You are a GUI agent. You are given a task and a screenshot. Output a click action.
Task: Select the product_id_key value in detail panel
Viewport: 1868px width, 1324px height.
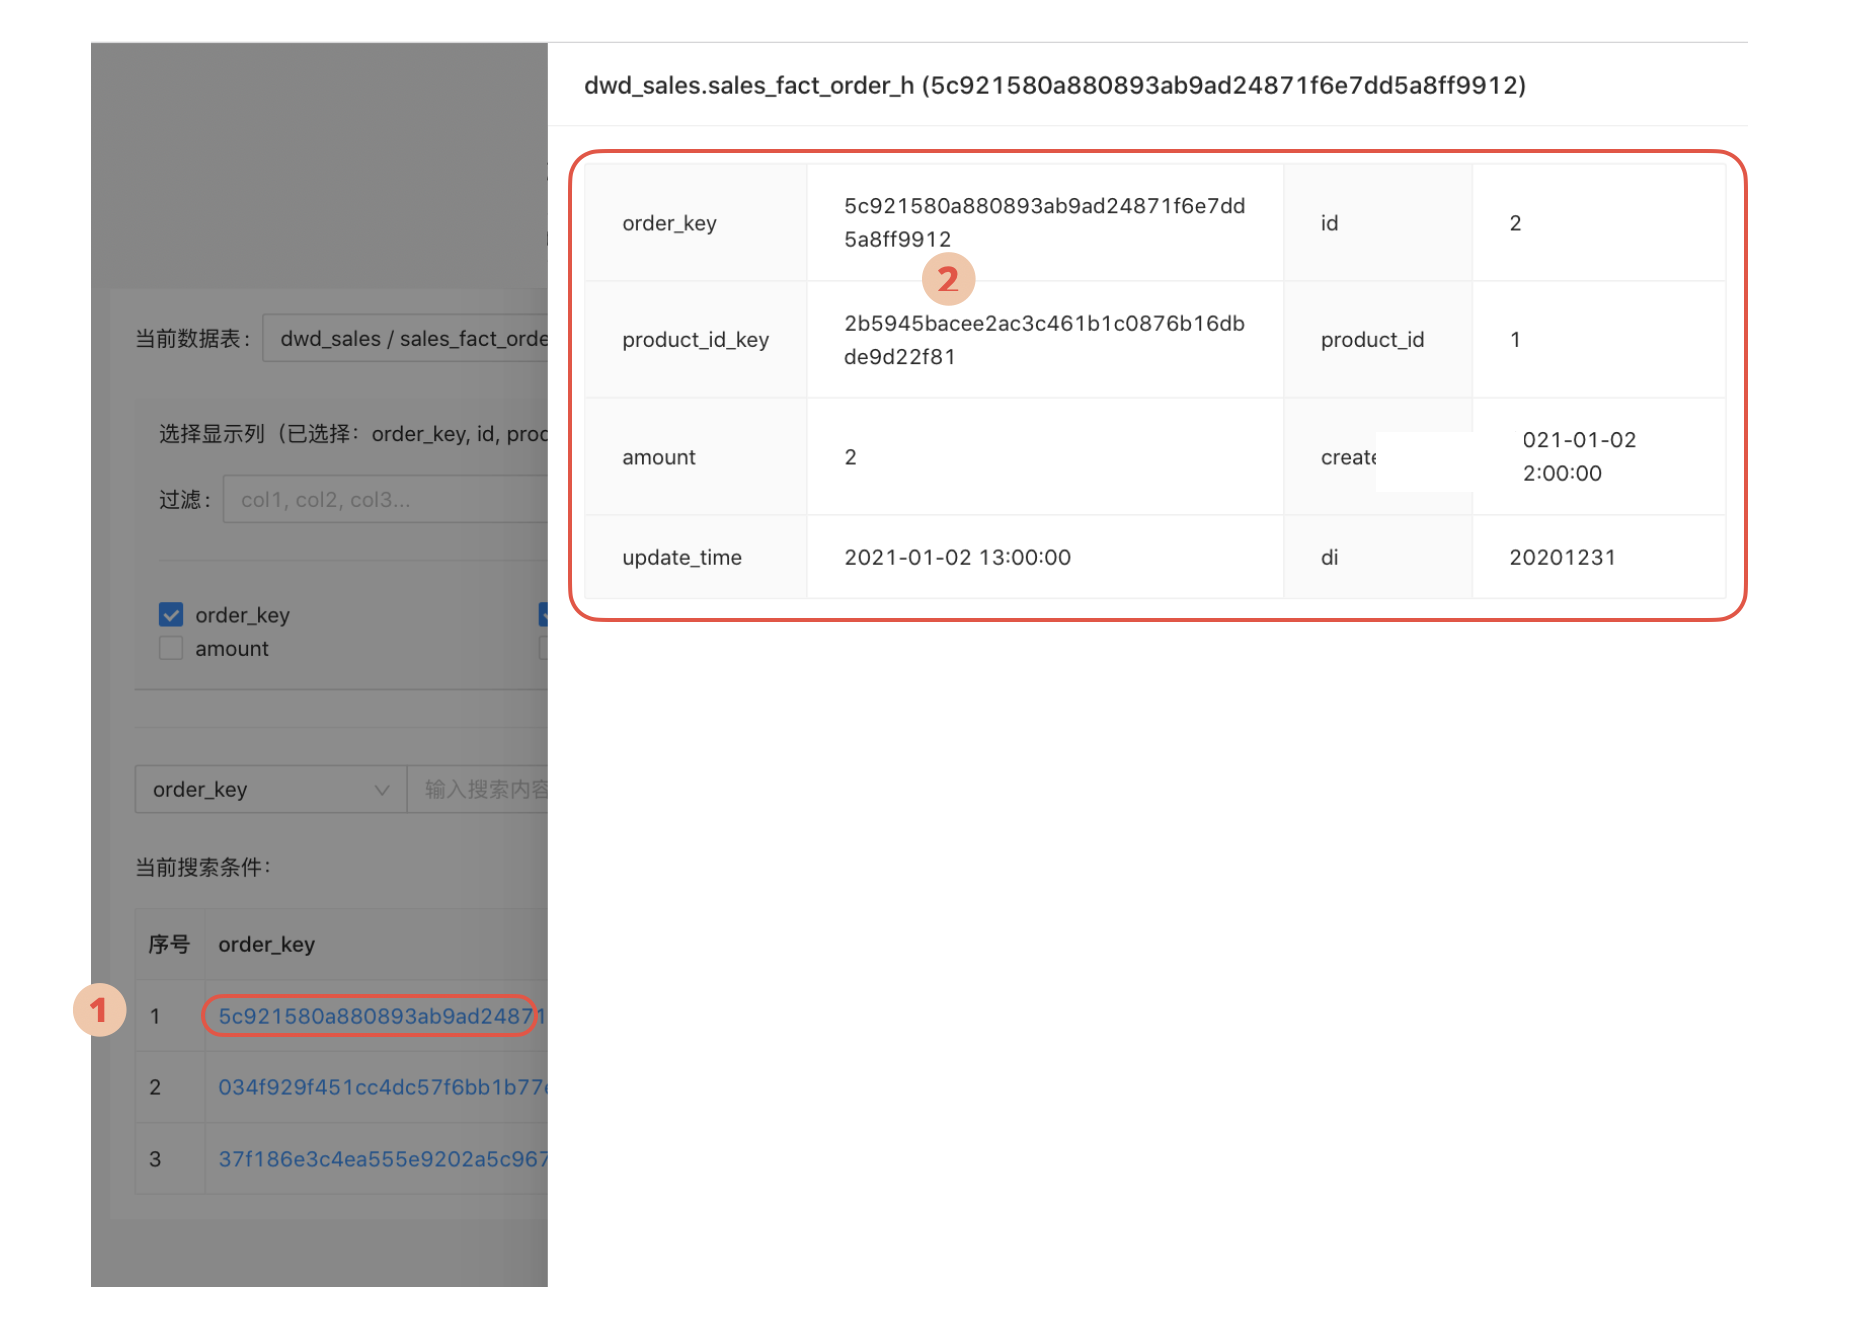pos(1043,340)
